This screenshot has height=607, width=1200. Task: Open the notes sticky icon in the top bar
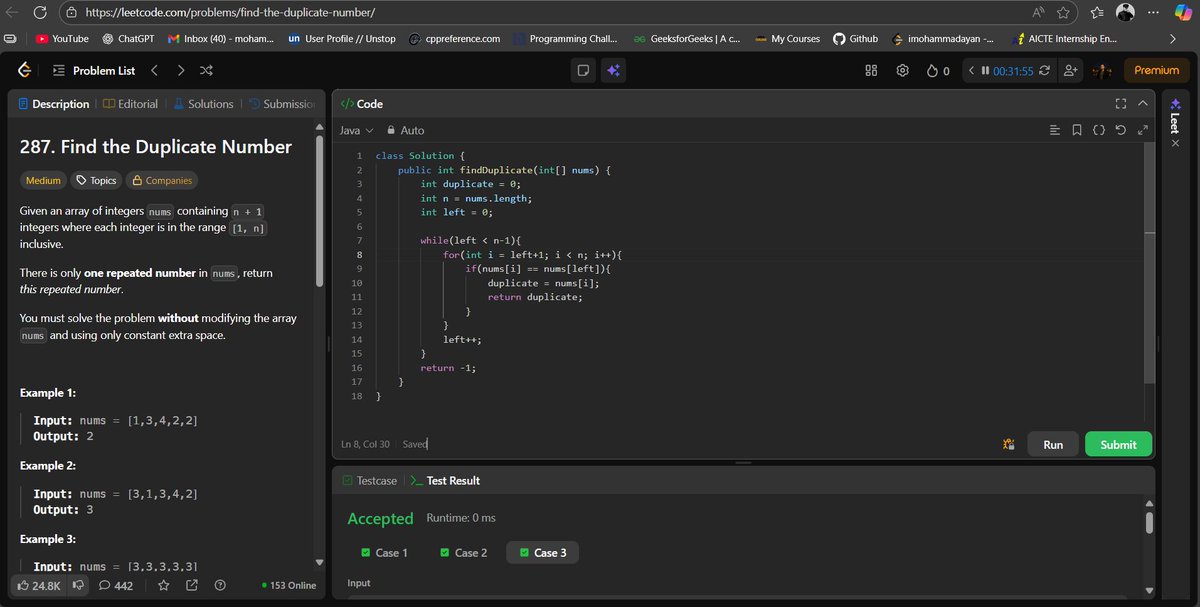[584, 71]
